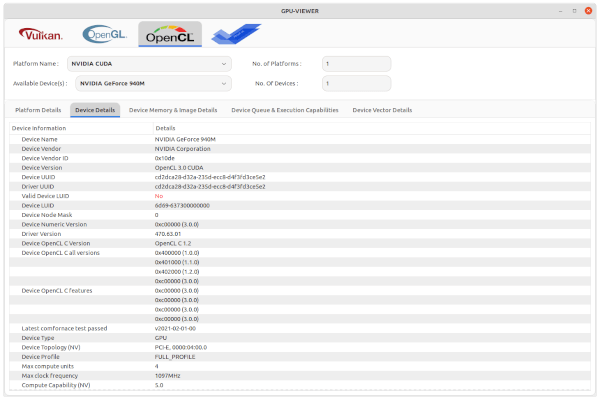Click the No. Of Devices field
Image resolution: width=600 pixels, height=400 pixels.
pos(356,83)
